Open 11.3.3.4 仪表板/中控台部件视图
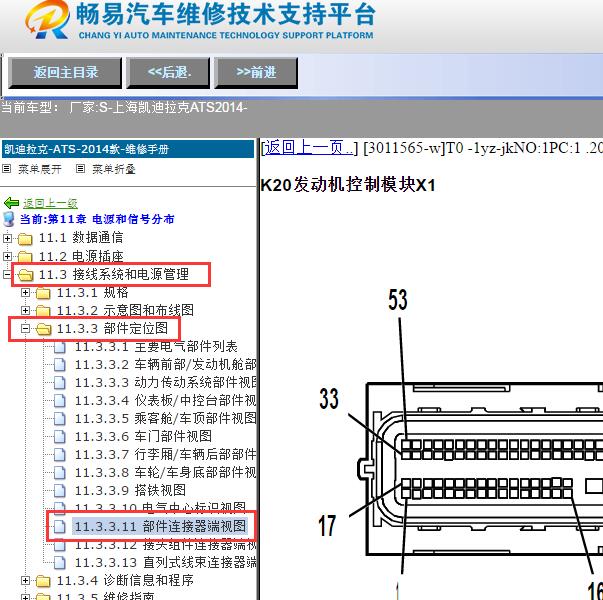Viewport: 603px width, 600px height. (165, 400)
